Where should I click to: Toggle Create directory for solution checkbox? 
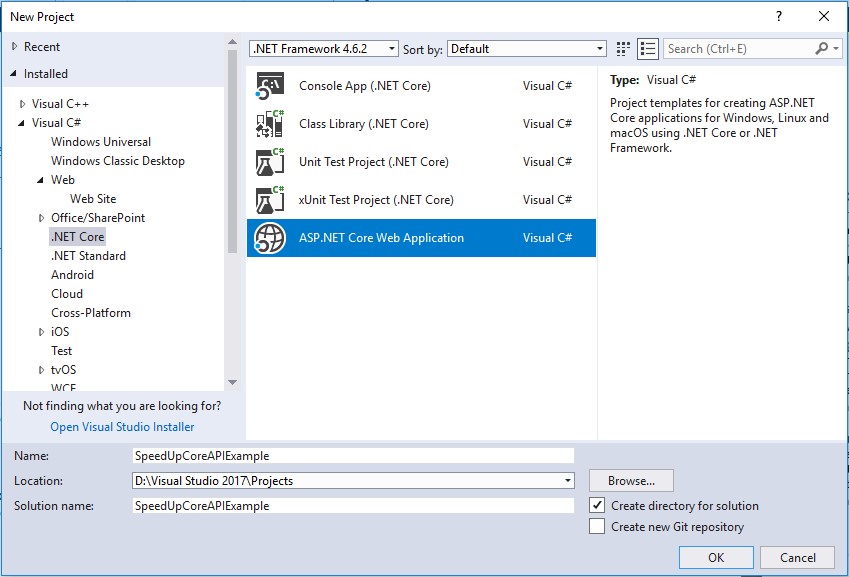[x=597, y=505]
